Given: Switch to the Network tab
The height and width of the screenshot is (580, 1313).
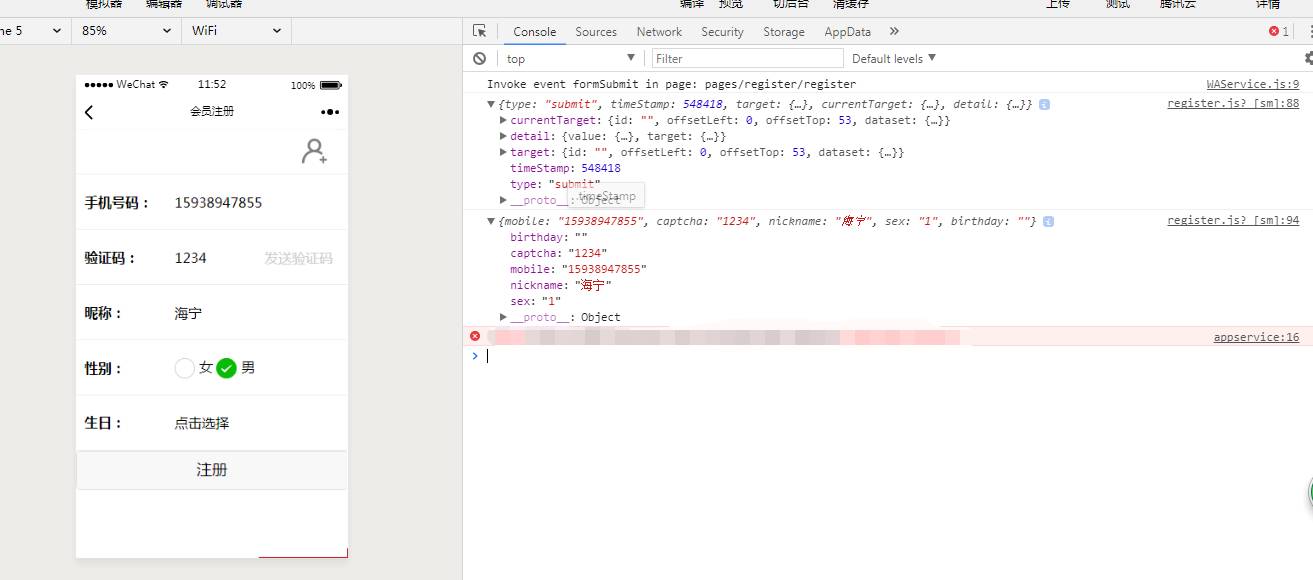Looking at the screenshot, I should tap(659, 32).
